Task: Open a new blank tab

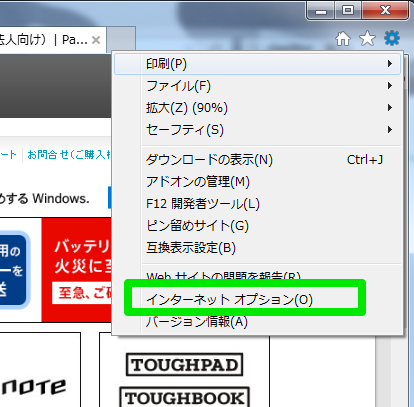Action: tap(121, 40)
